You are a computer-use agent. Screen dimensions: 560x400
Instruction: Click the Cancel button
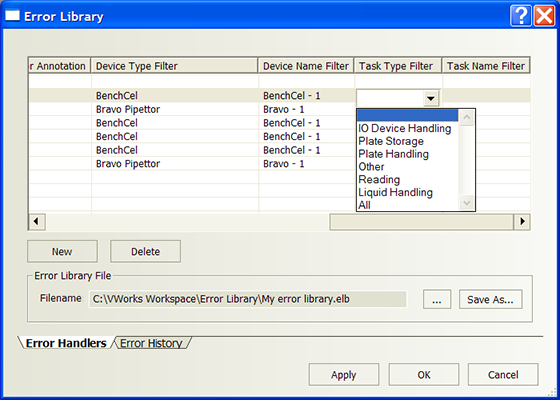coord(503,375)
